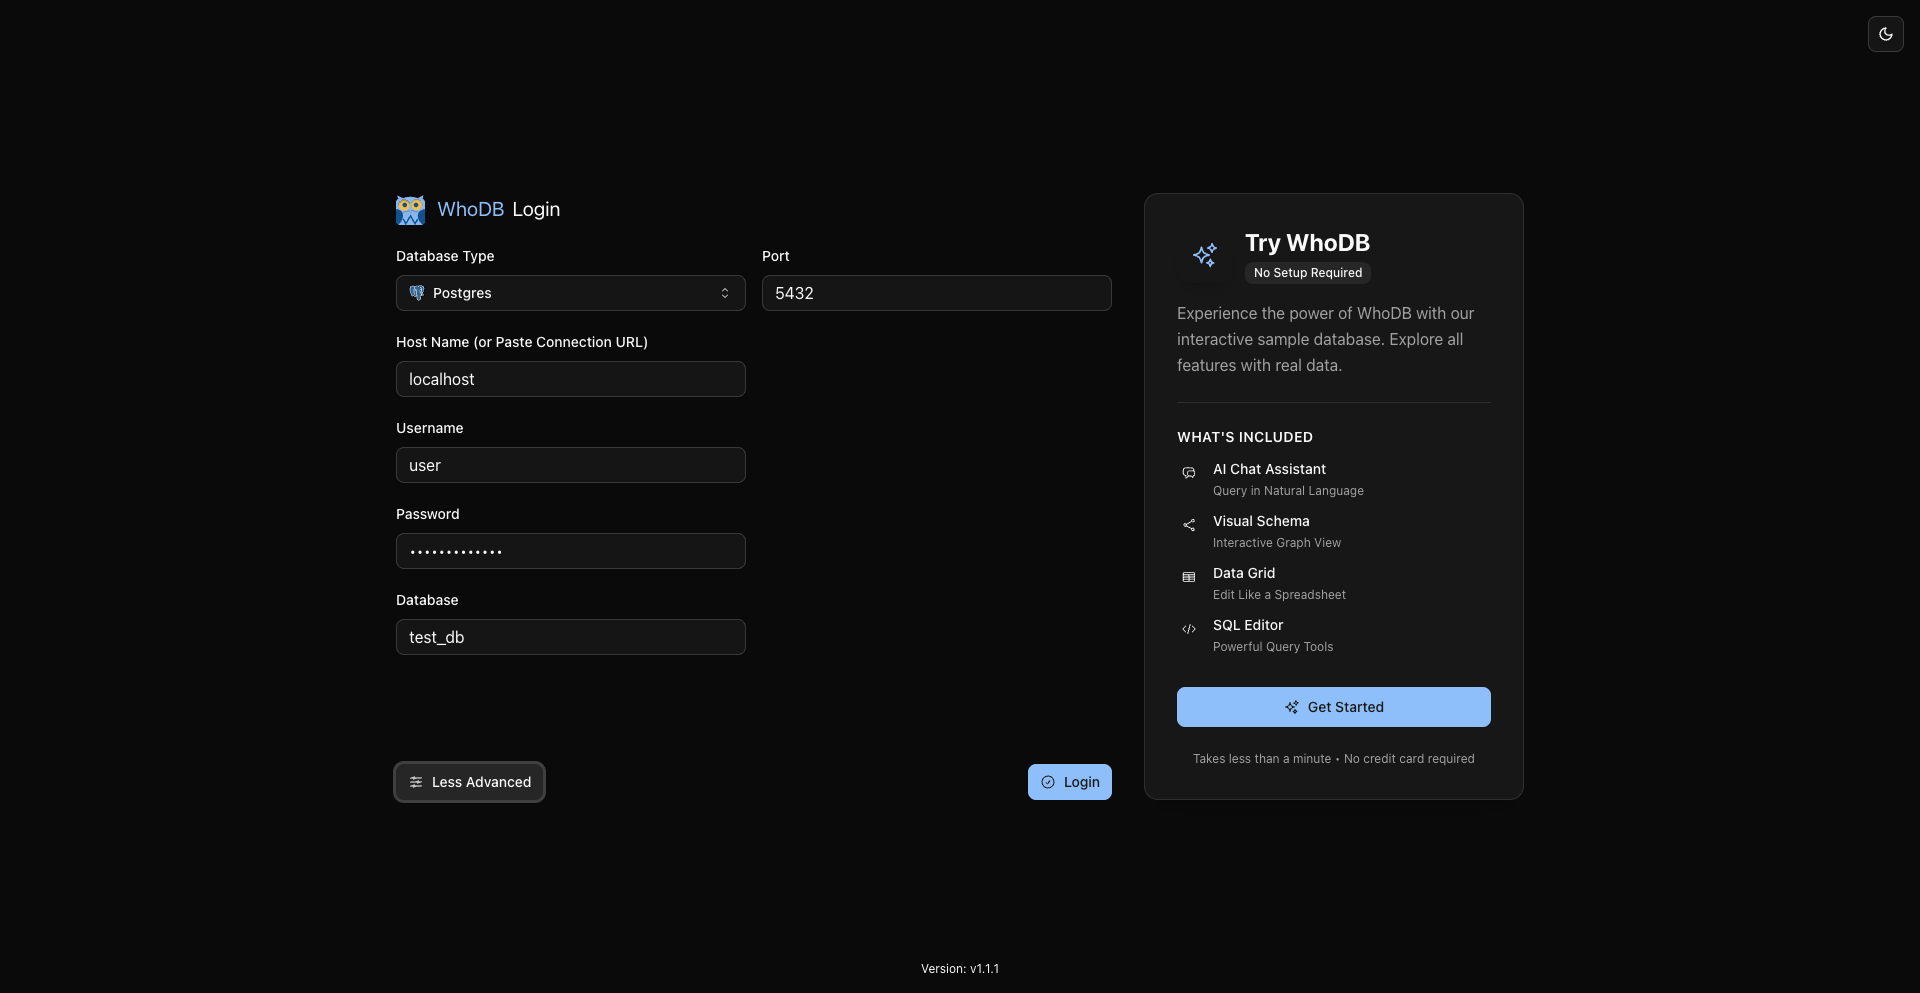Viewport: 1920px width, 993px height.
Task: Click the Login button
Action: tap(1070, 782)
